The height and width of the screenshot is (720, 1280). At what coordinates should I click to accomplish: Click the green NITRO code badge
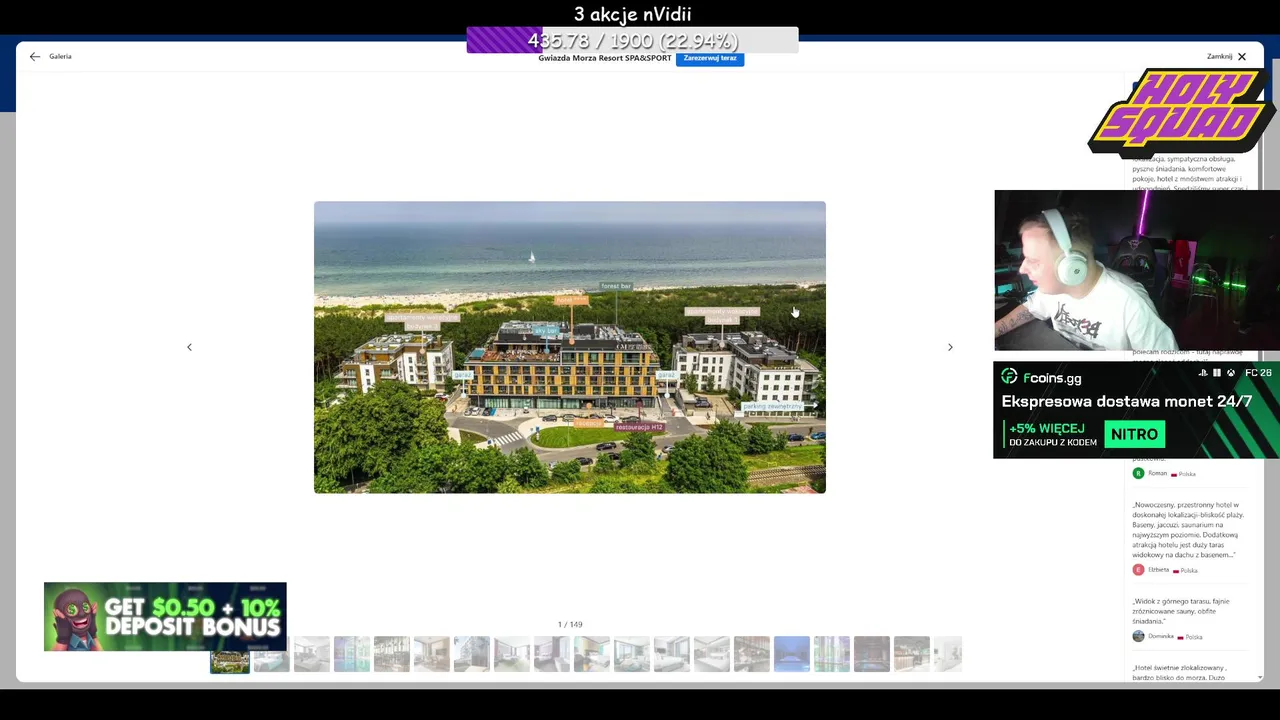[x=1134, y=434]
